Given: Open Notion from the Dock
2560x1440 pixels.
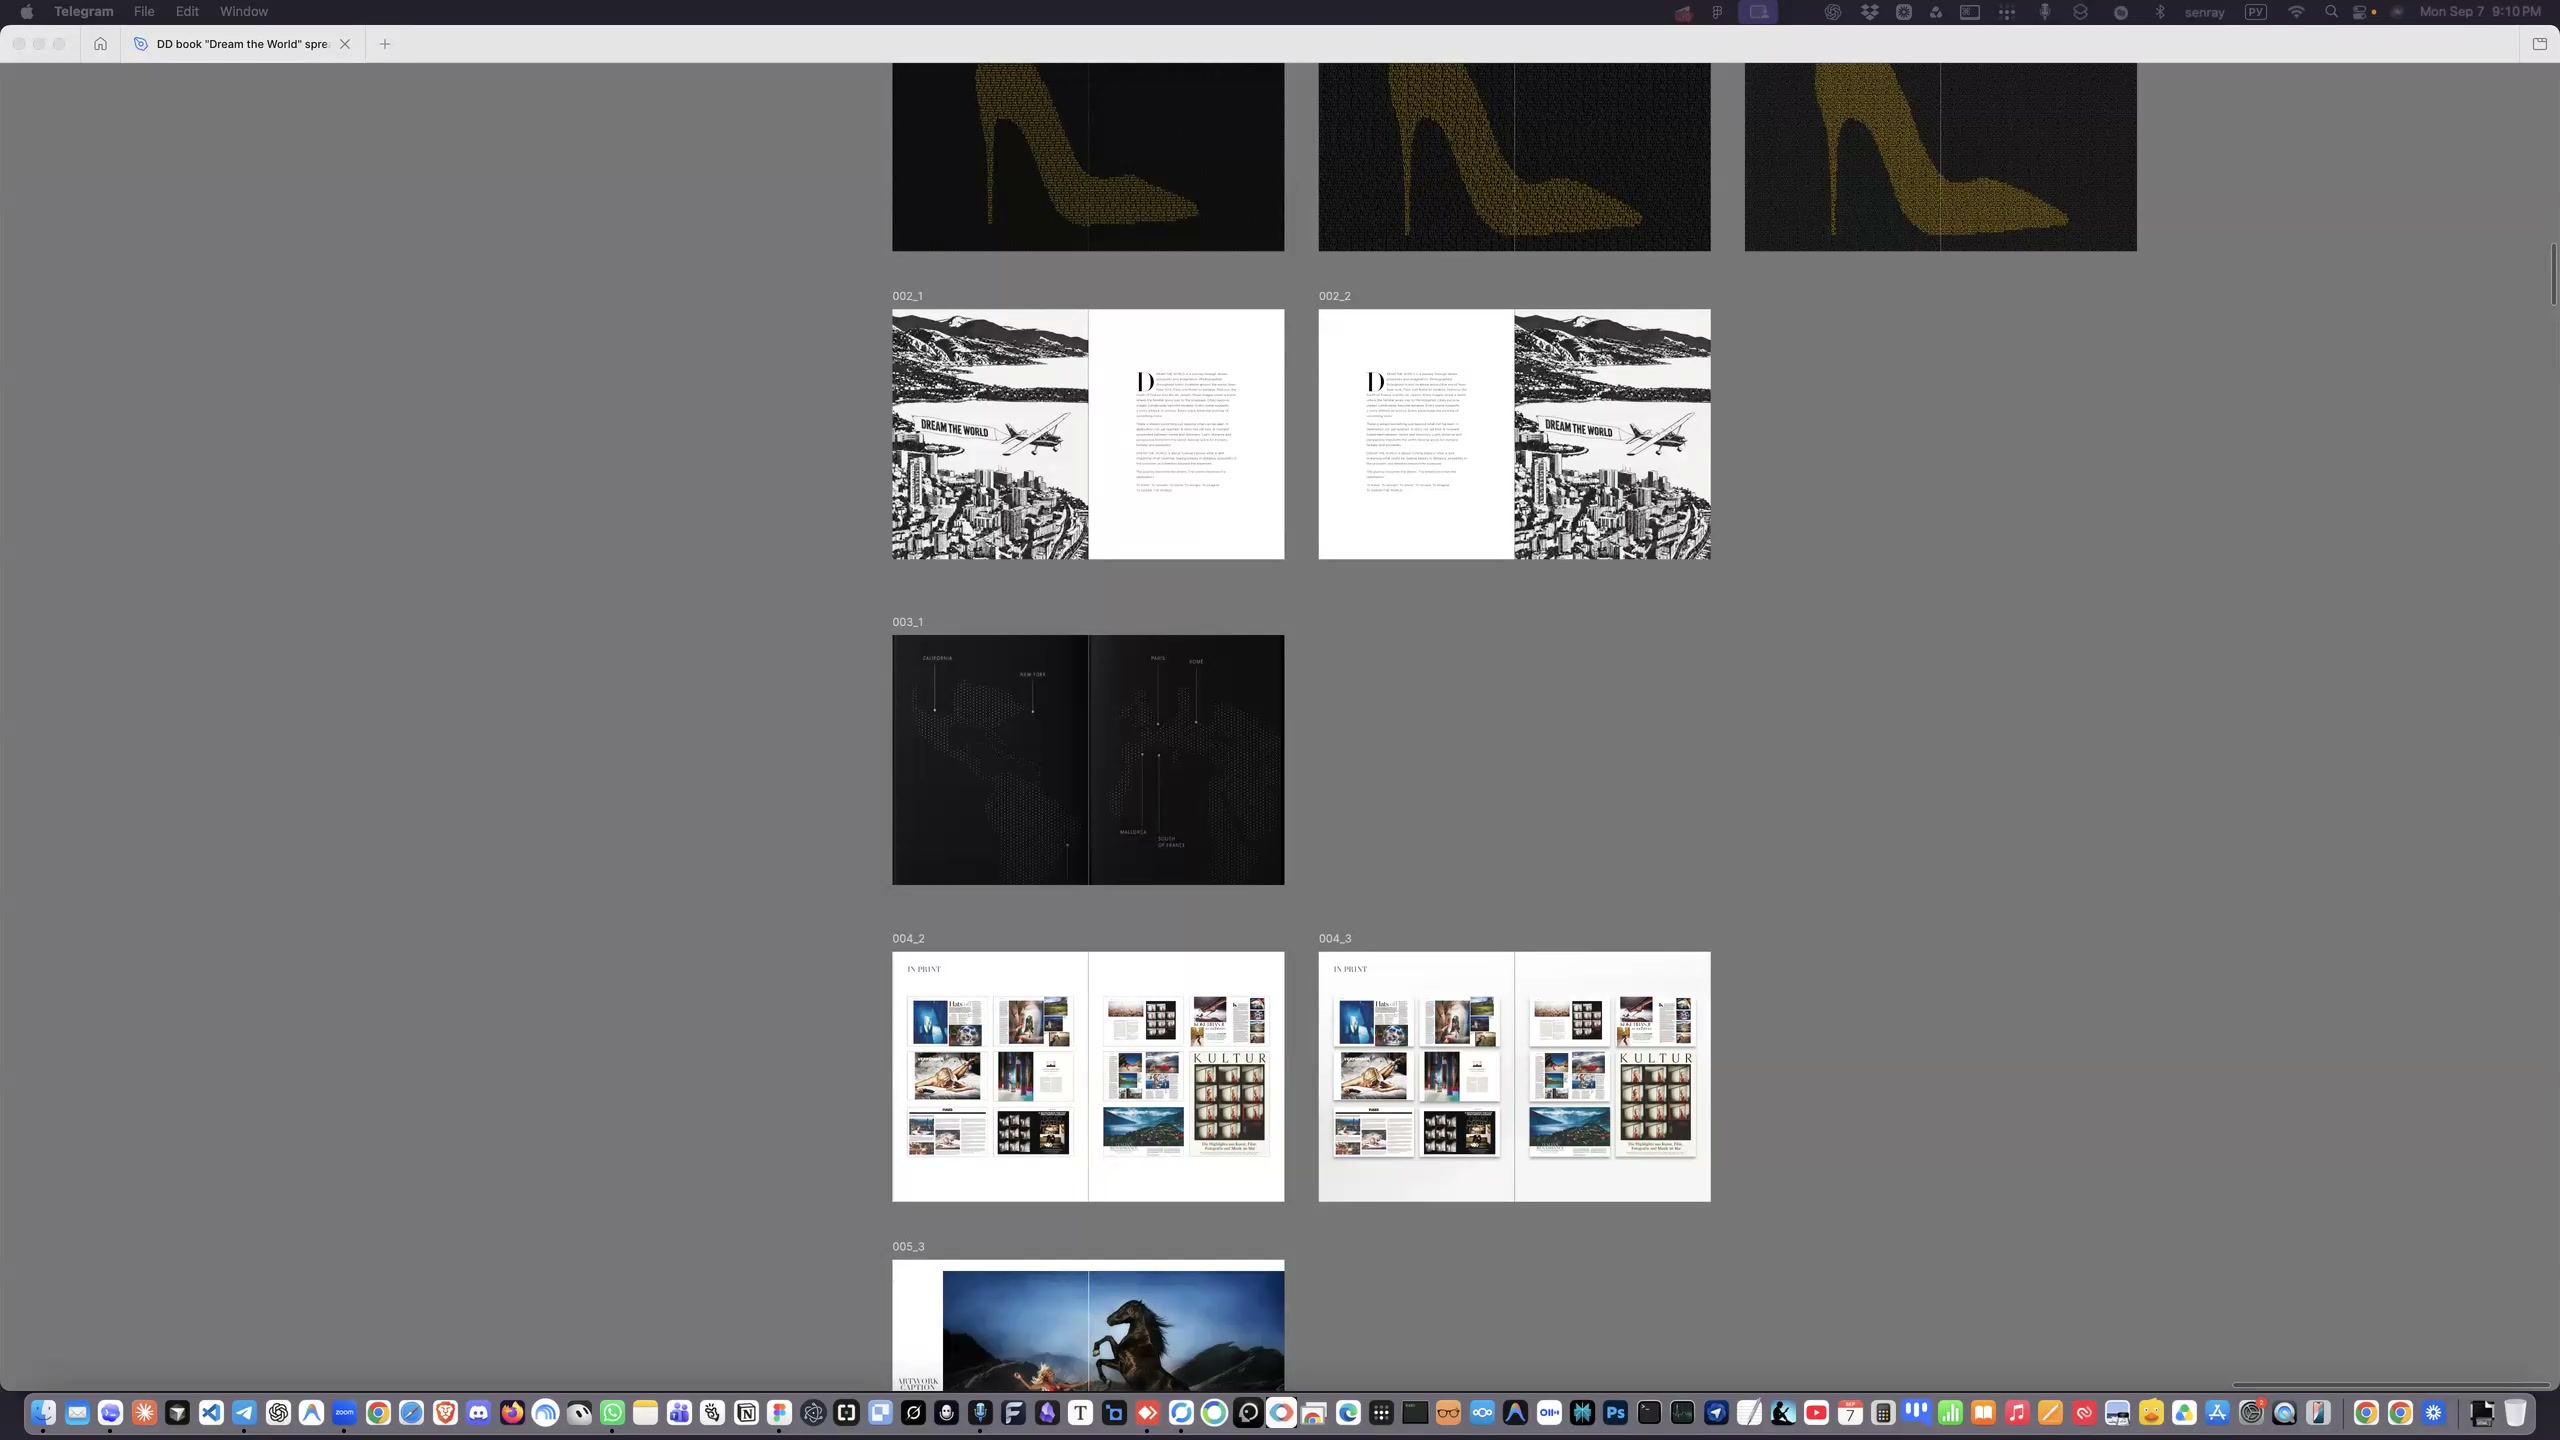Looking at the screenshot, I should [x=746, y=1412].
